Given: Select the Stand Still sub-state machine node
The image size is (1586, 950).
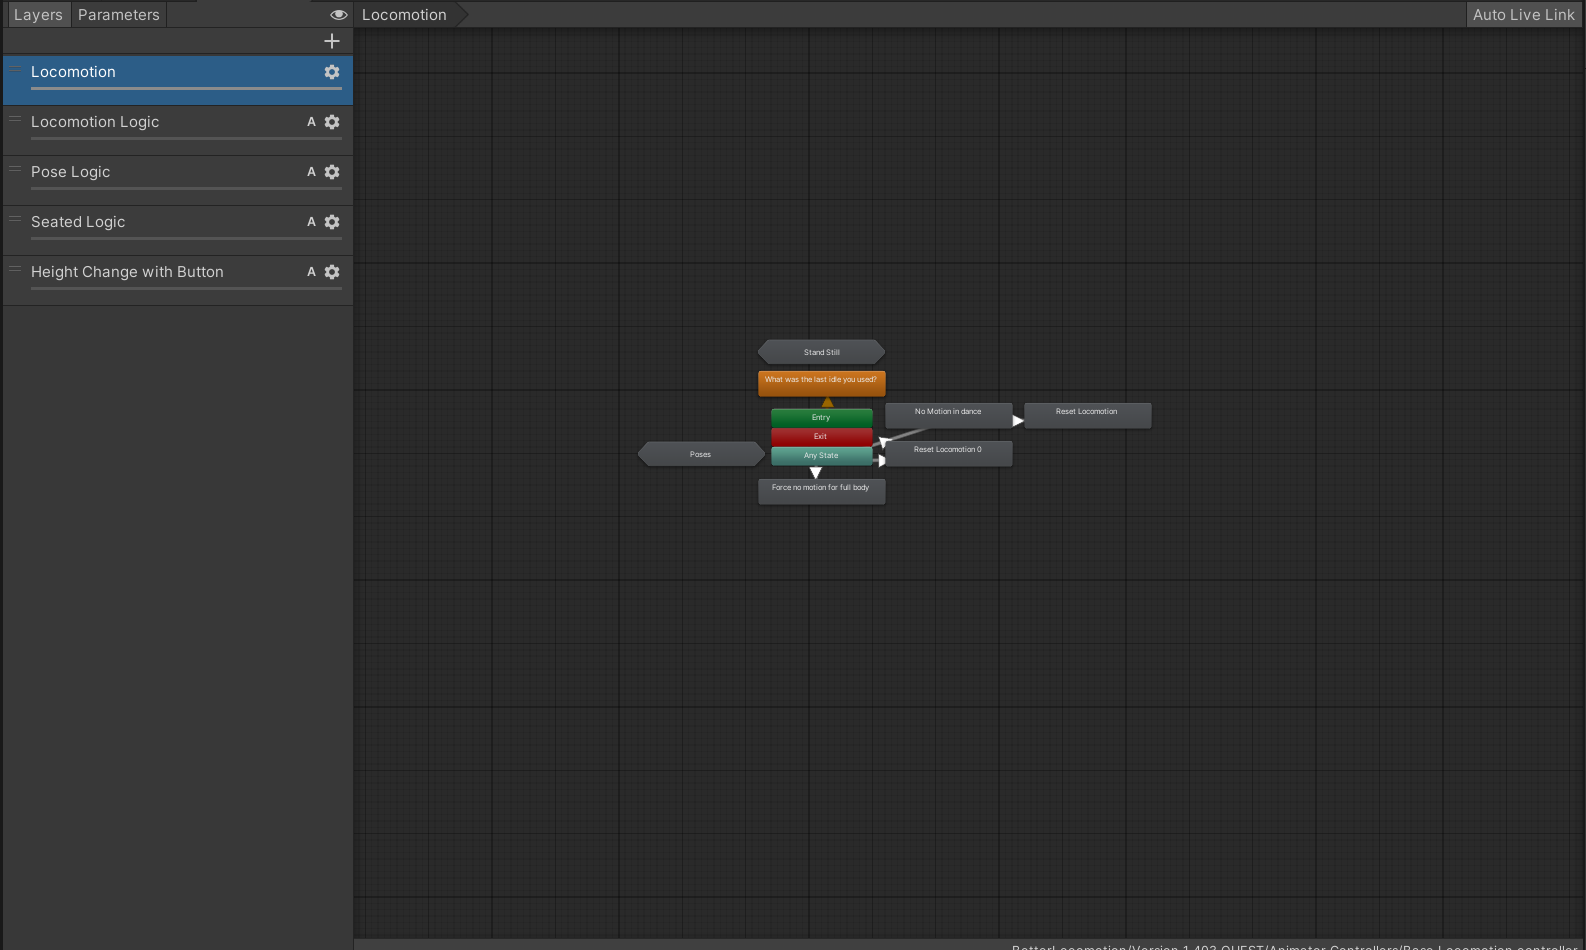Looking at the screenshot, I should click(822, 352).
